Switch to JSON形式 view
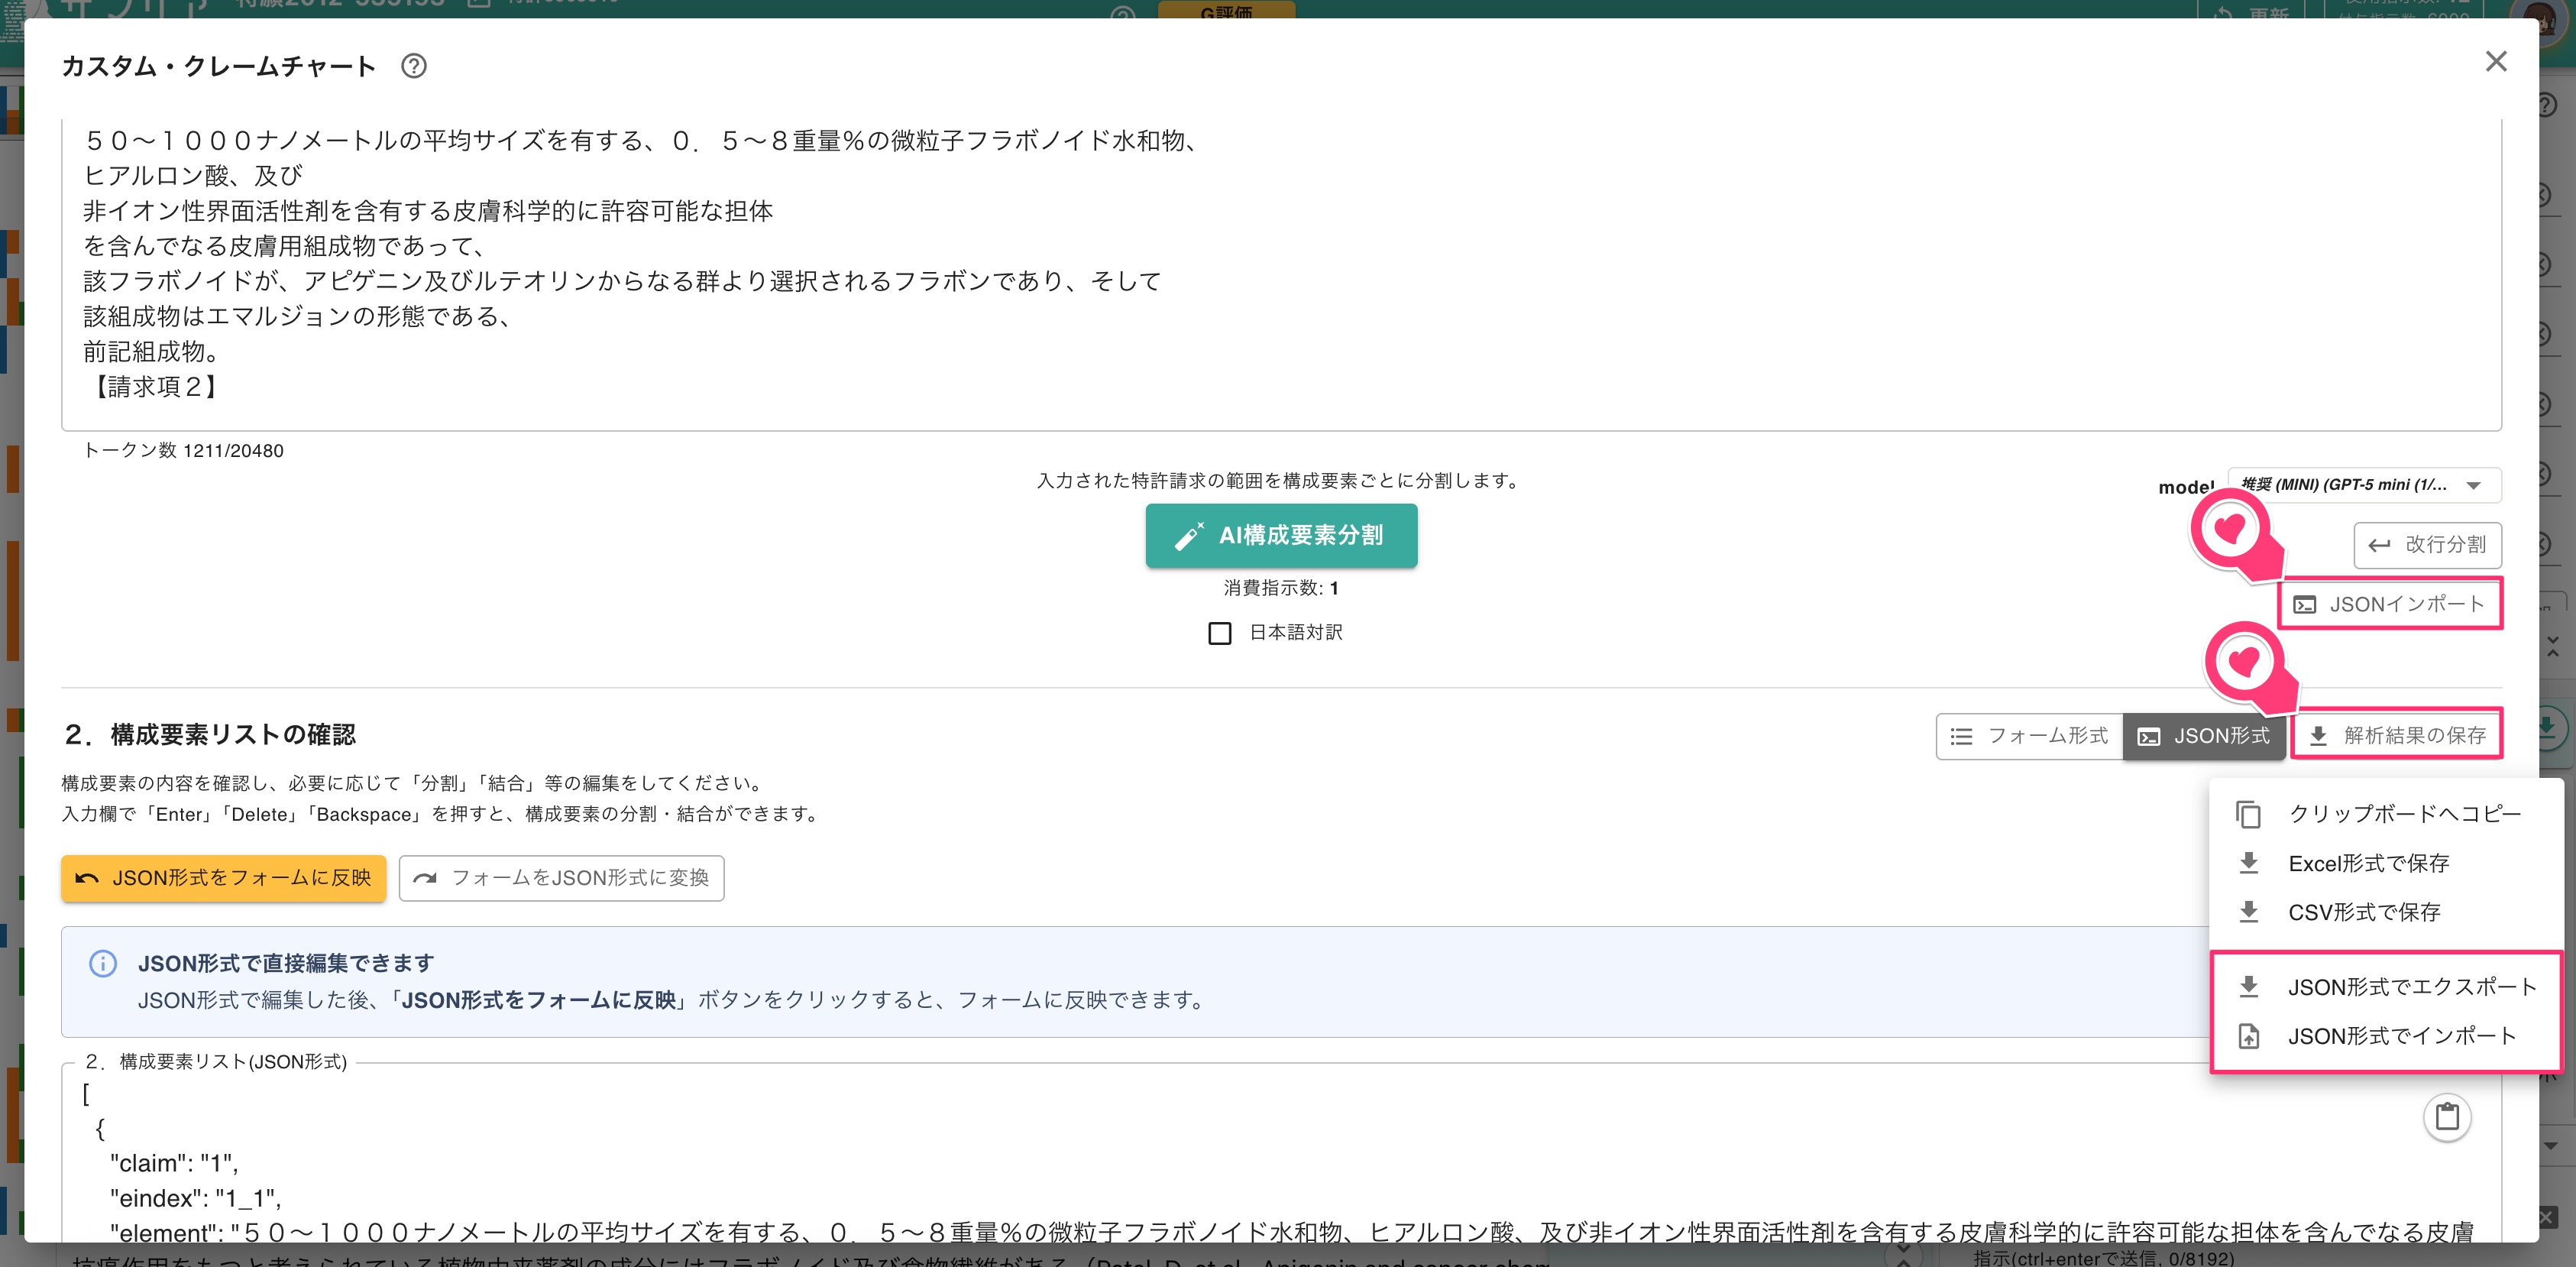 pos(2204,736)
